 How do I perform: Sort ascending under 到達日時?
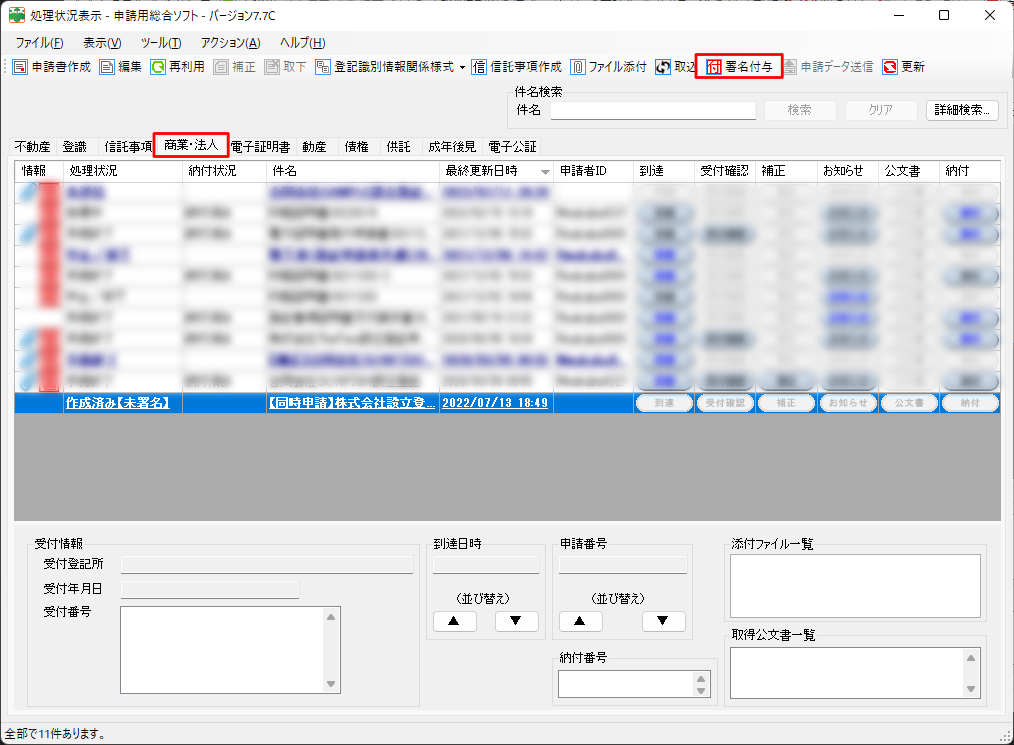coord(454,621)
